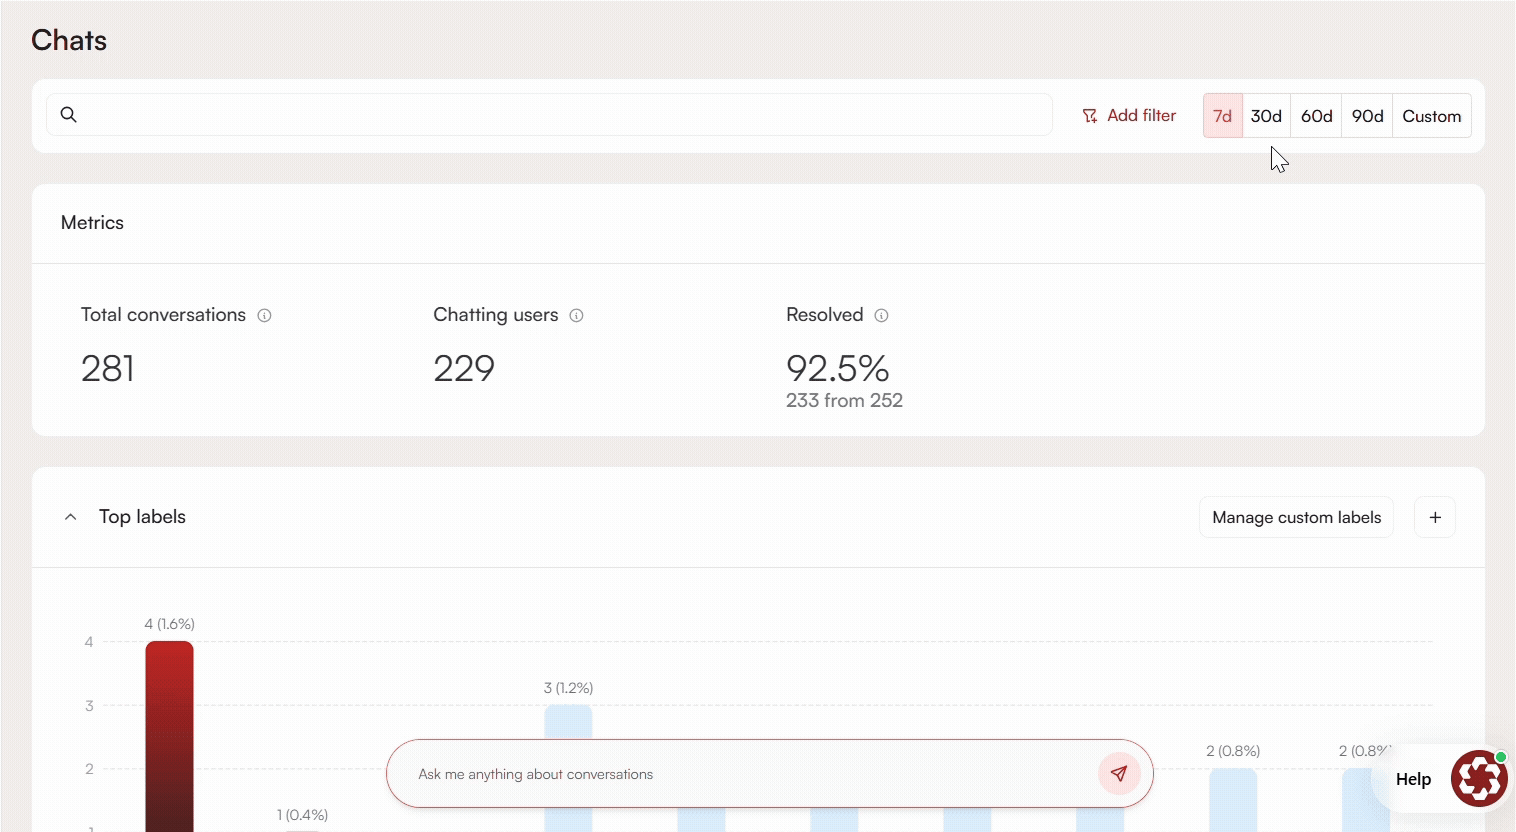Click info icon next to Chatting users
Screen dimensions: 1516x832
(x=576, y=316)
